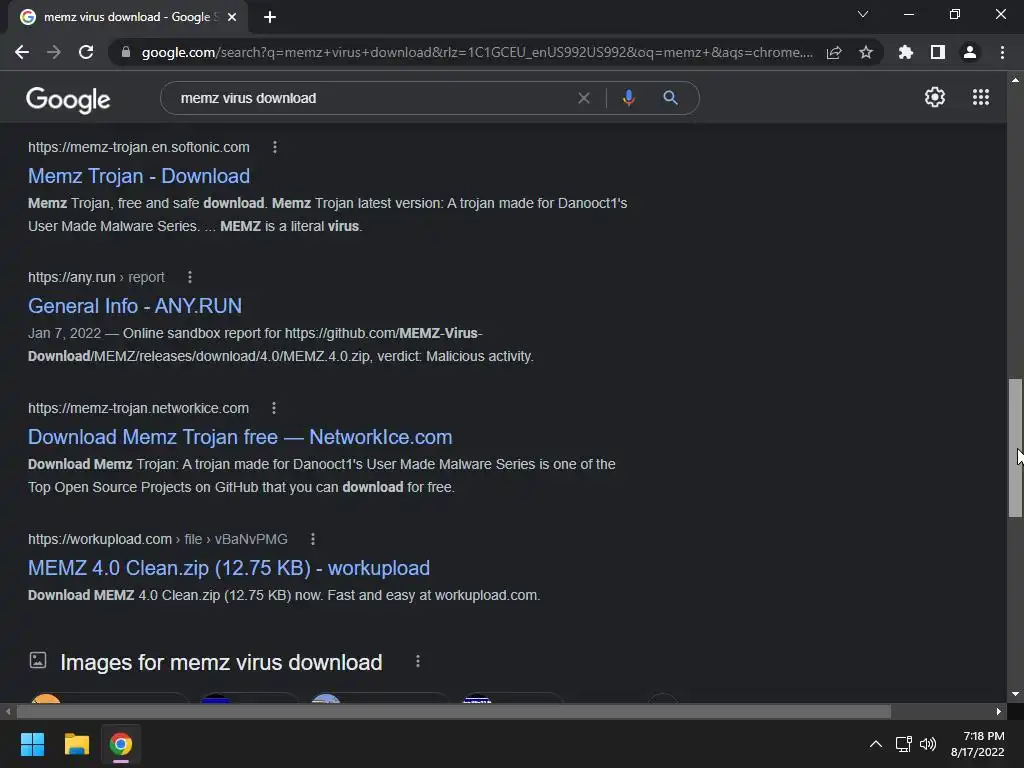This screenshot has height=768, width=1024.
Task: Click https://memz-trojan.en.softonic.com URL text
Action: [x=139, y=148]
